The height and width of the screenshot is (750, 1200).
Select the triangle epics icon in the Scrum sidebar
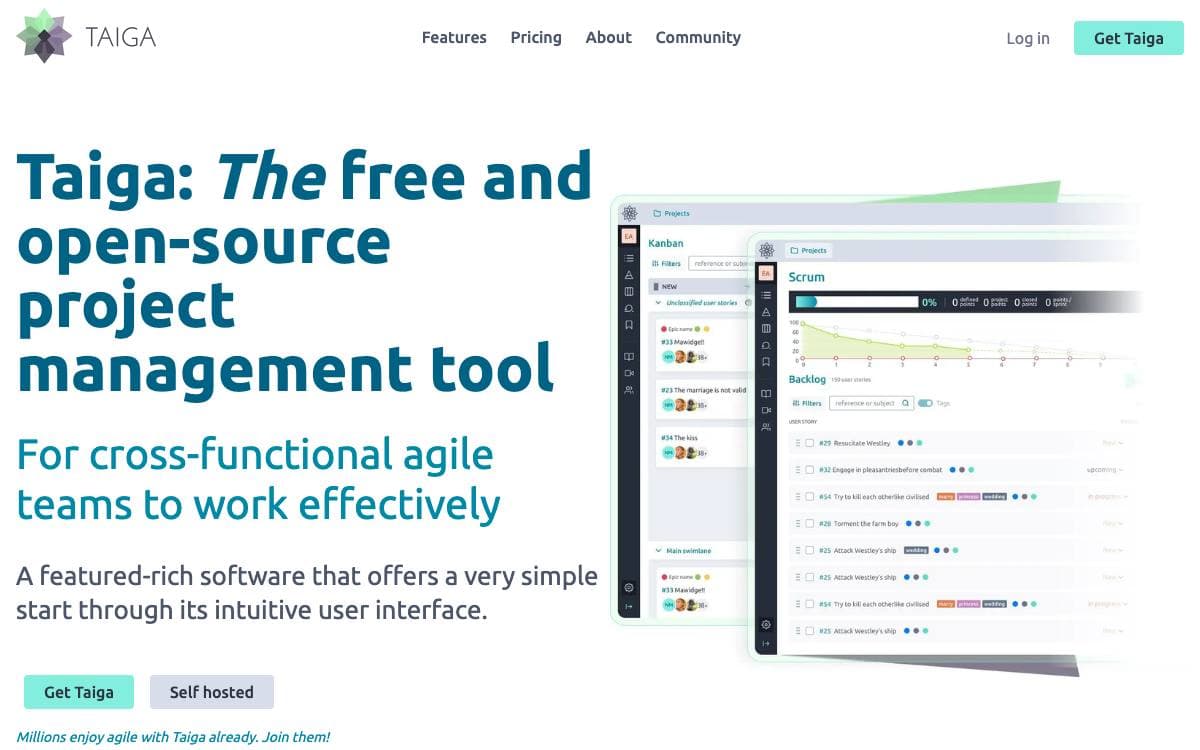(766, 312)
